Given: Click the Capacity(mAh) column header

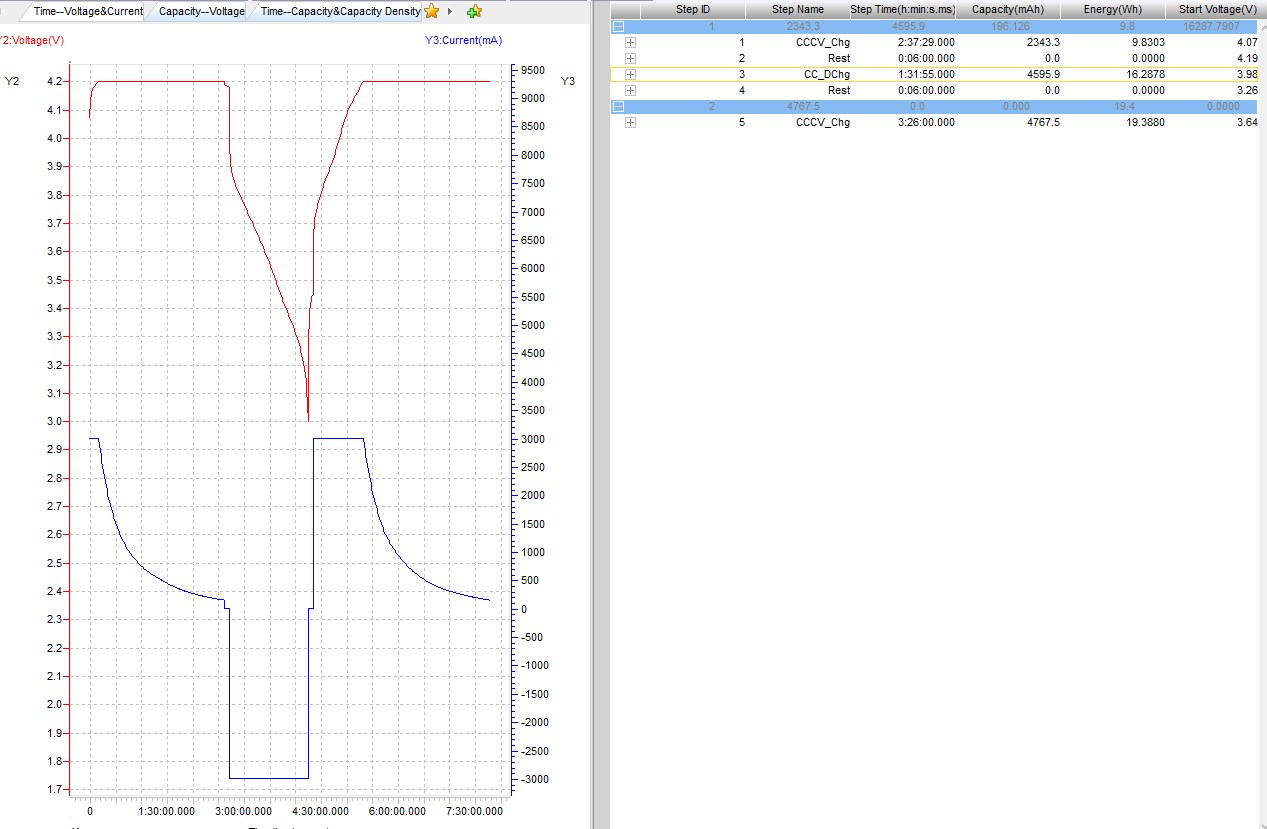Looking at the screenshot, I should pyautogui.click(x=1008, y=9).
